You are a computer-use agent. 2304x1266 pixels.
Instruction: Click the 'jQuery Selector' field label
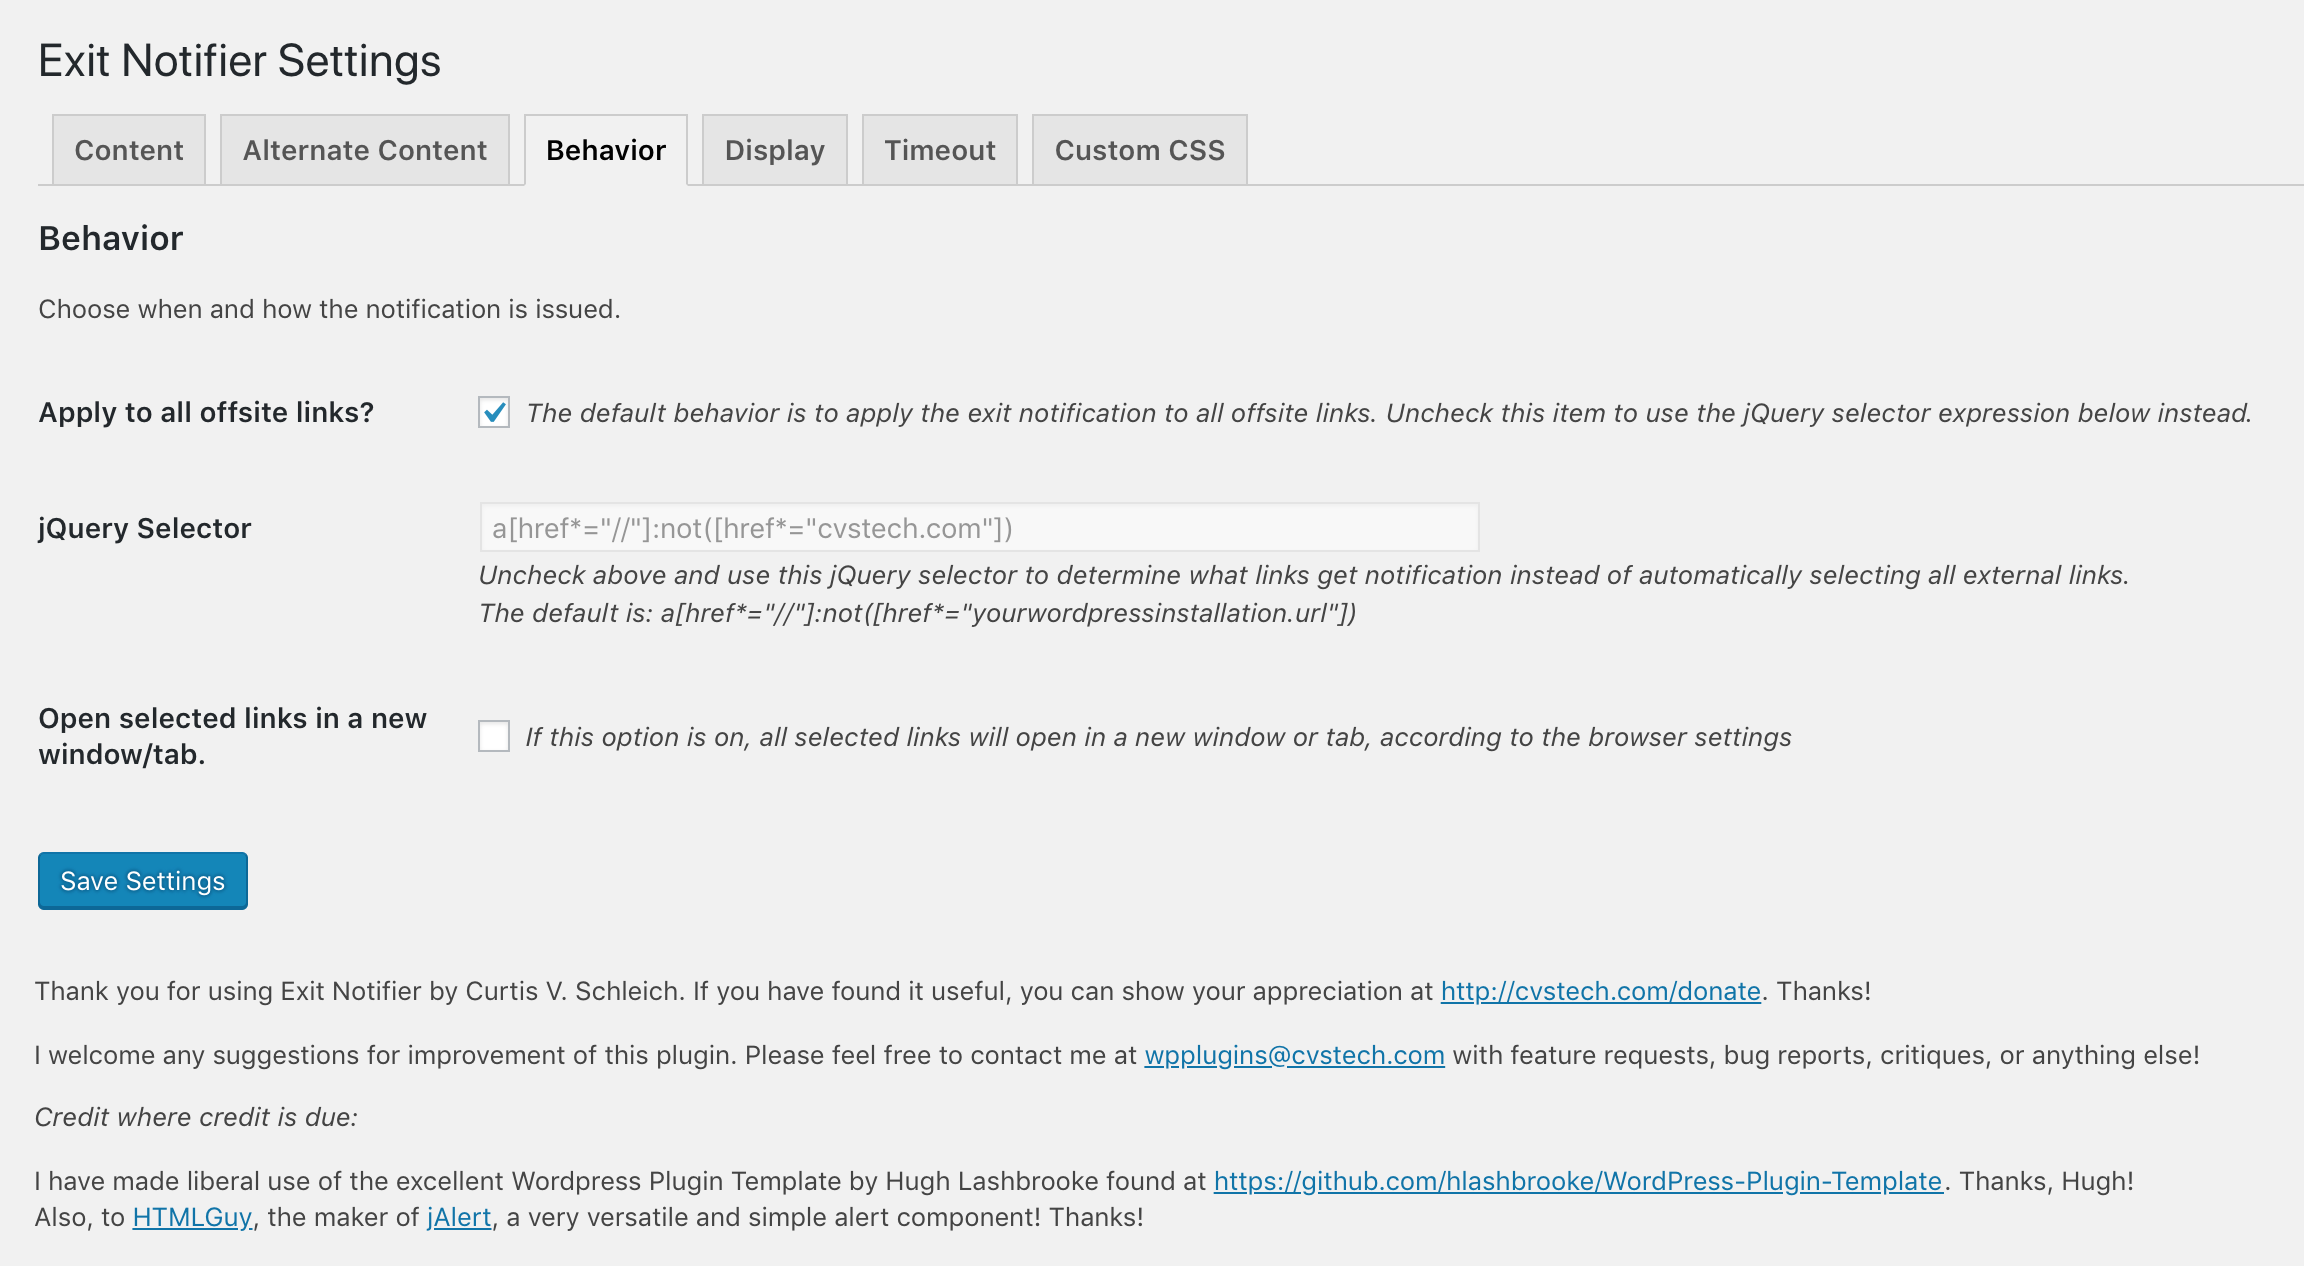coord(145,528)
